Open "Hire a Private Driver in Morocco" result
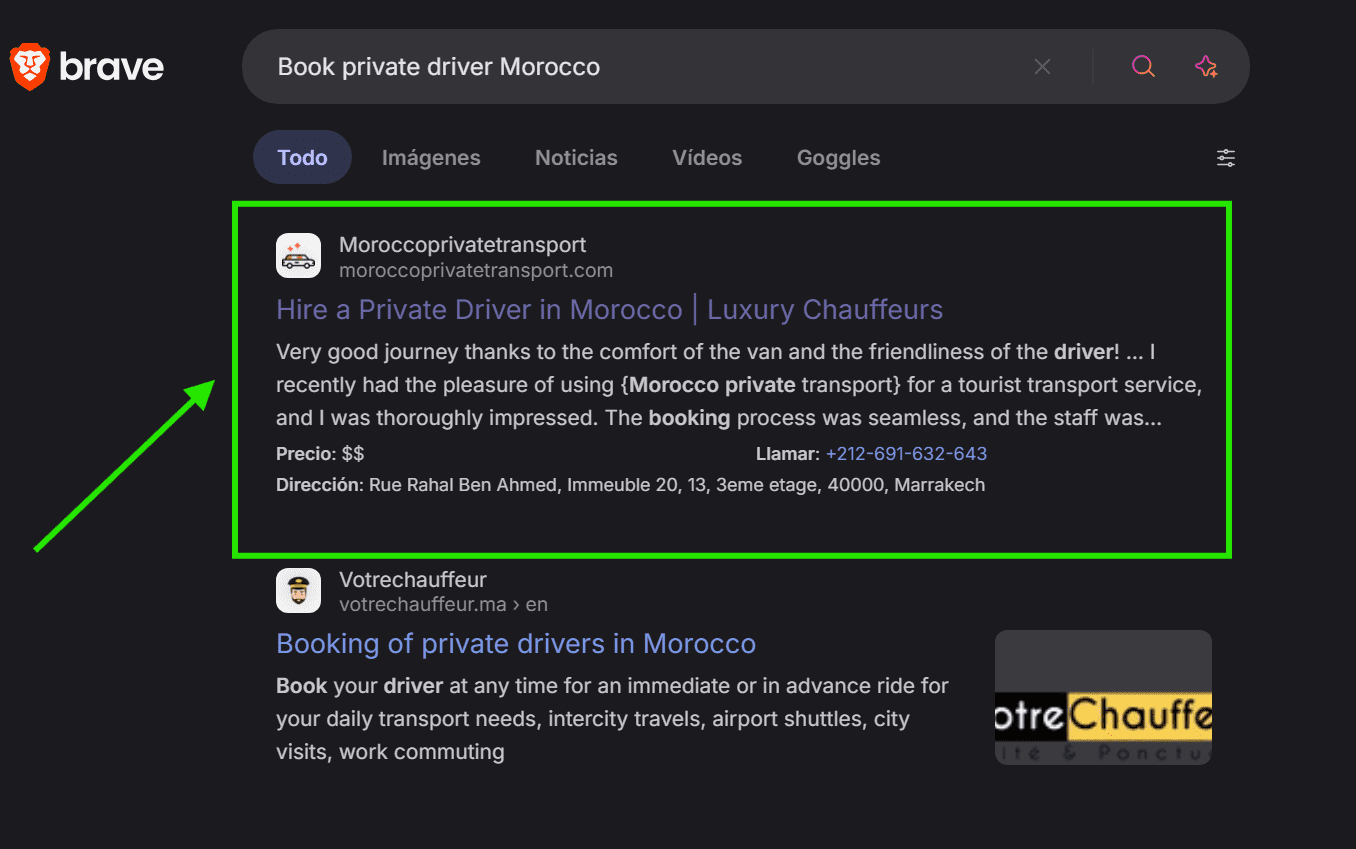Viewport: 1356px width, 849px height. [x=609, y=310]
